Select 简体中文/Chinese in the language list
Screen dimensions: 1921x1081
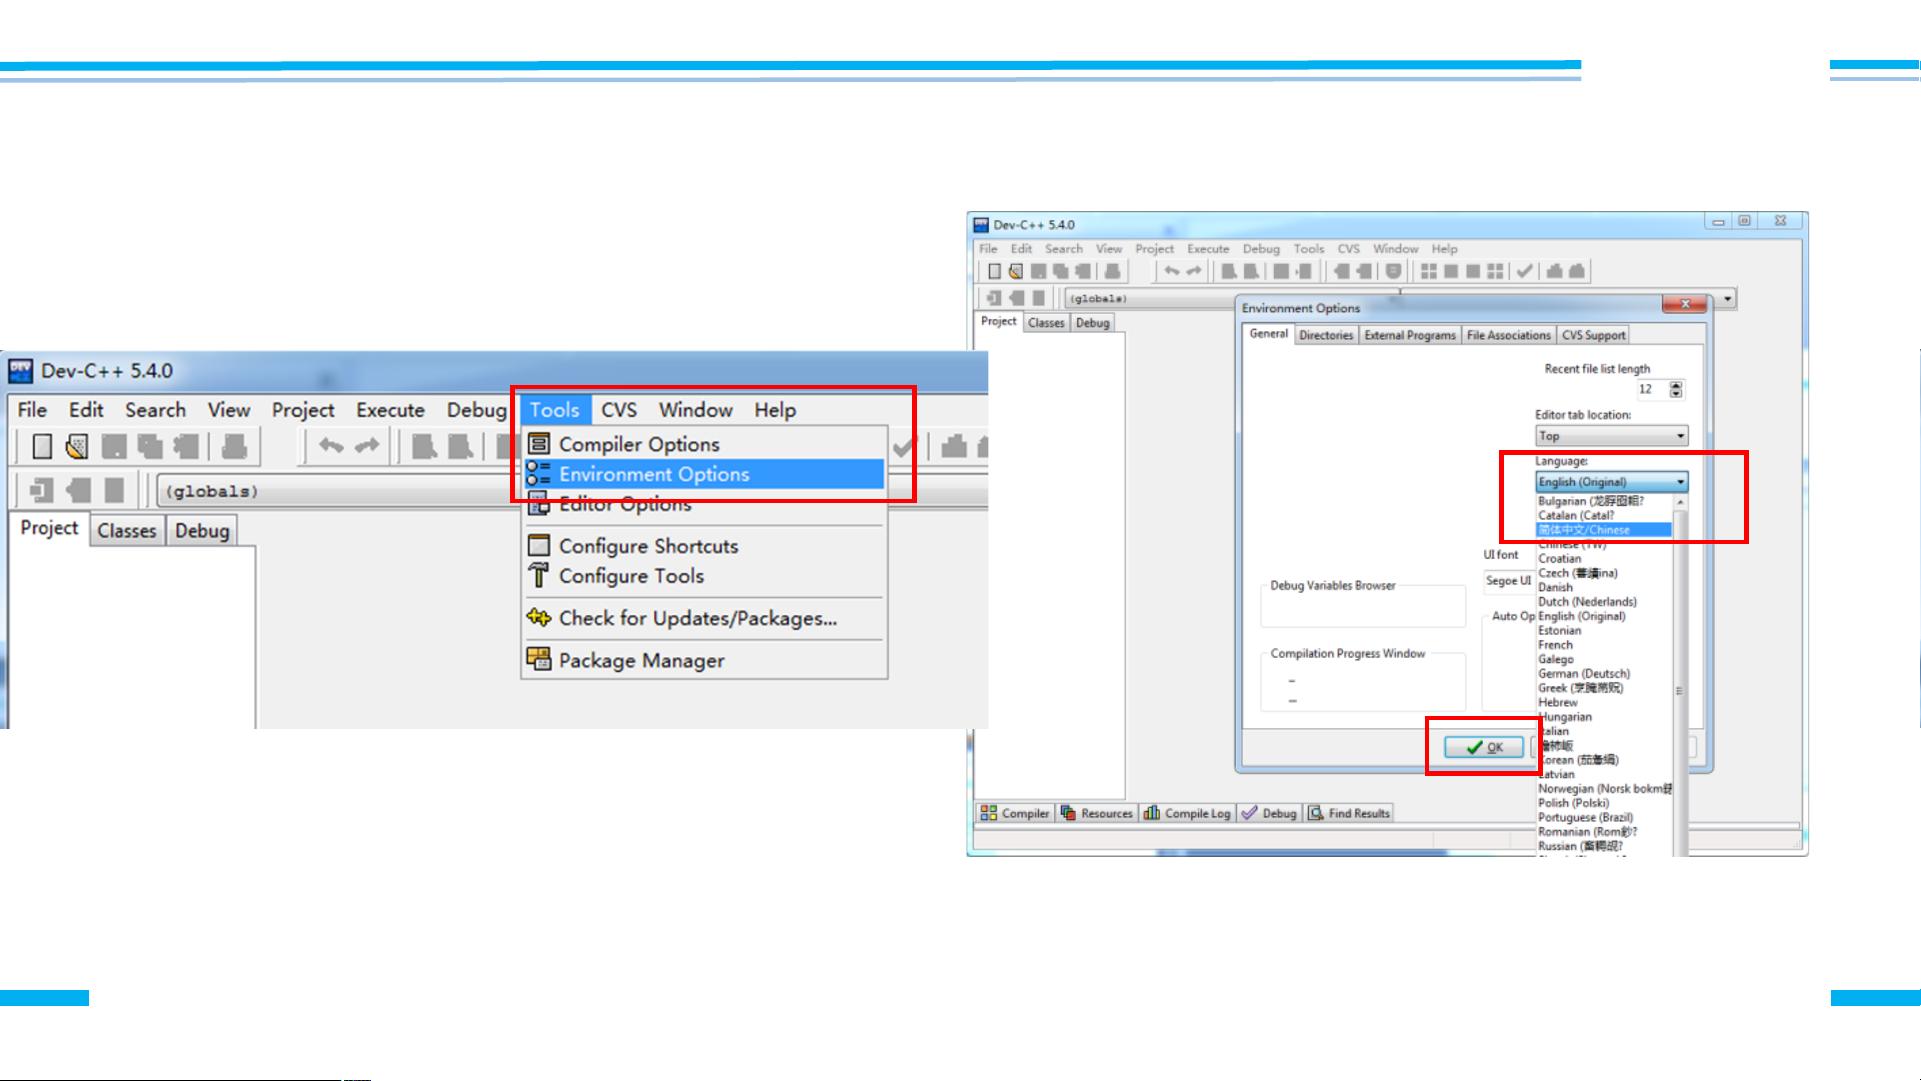(x=1604, y=530)
